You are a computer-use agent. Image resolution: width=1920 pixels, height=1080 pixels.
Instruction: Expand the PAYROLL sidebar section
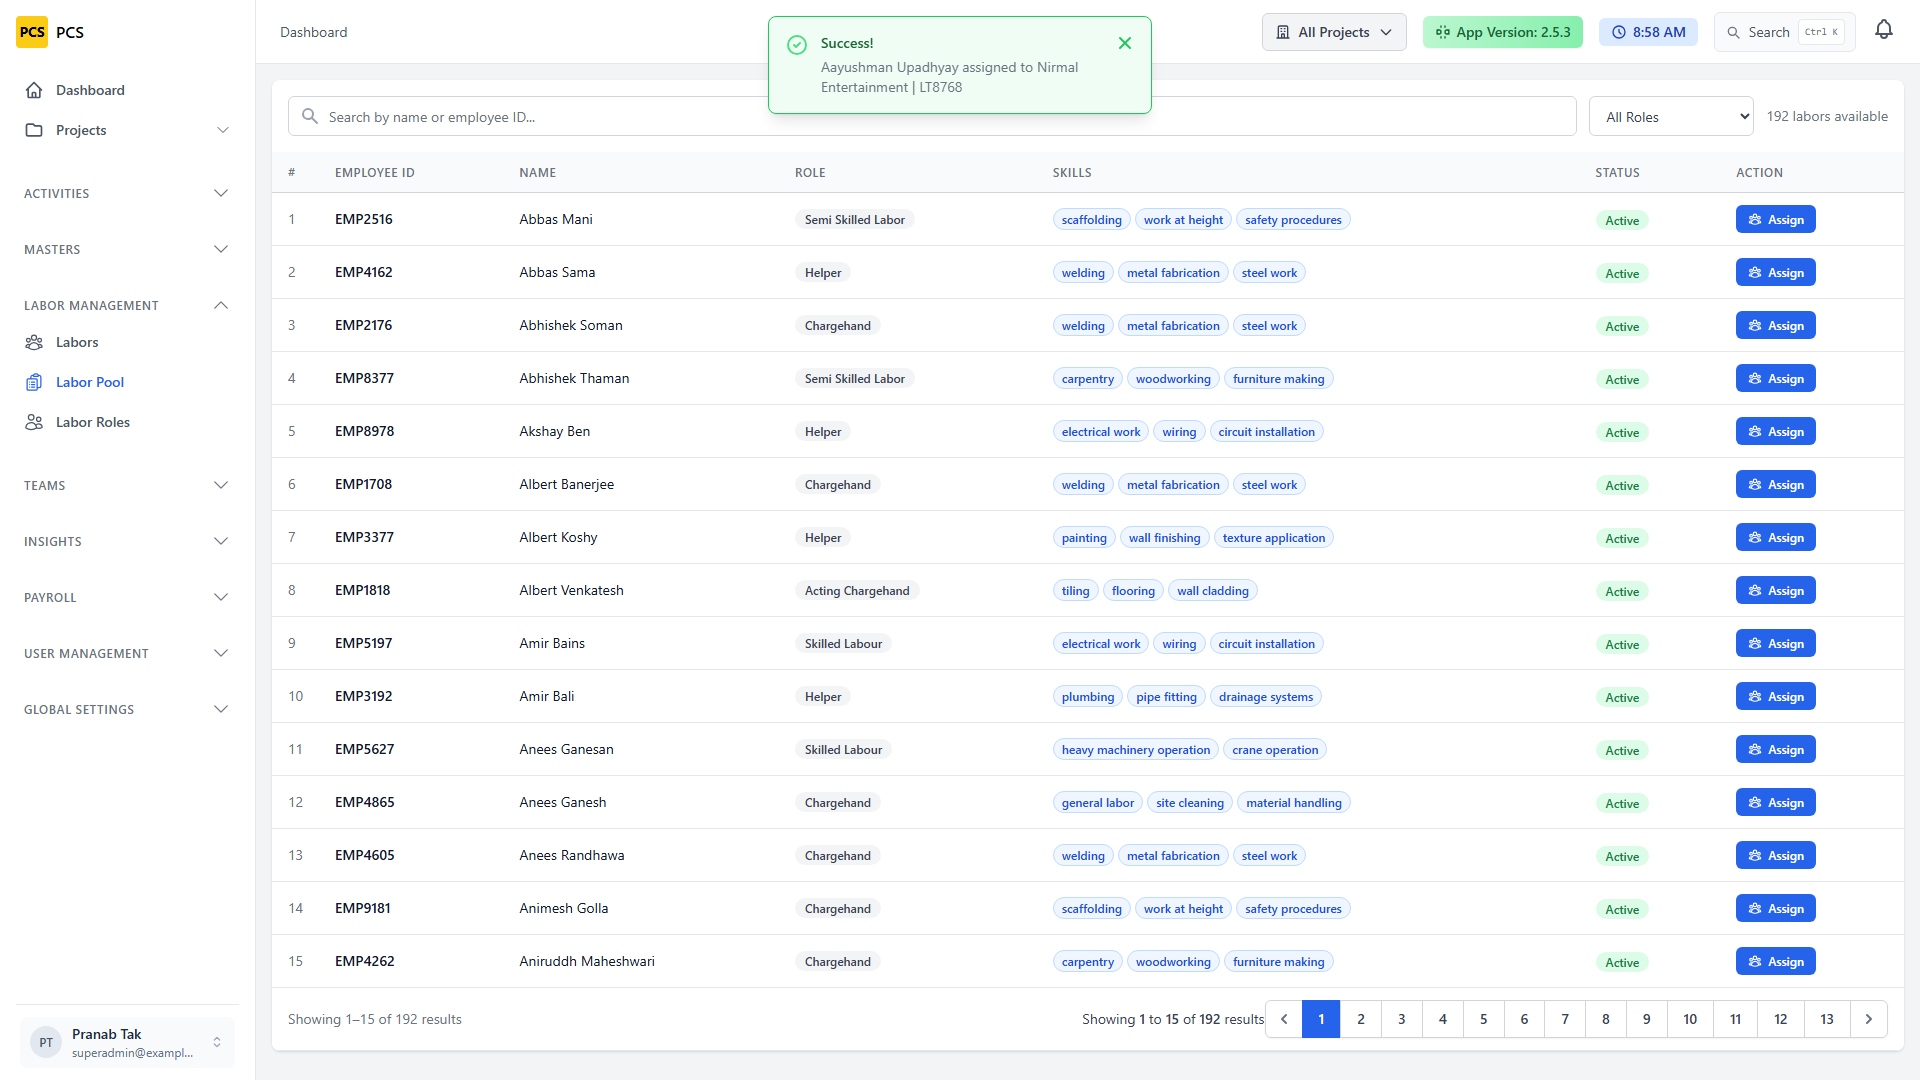click(x=127, y=597)
